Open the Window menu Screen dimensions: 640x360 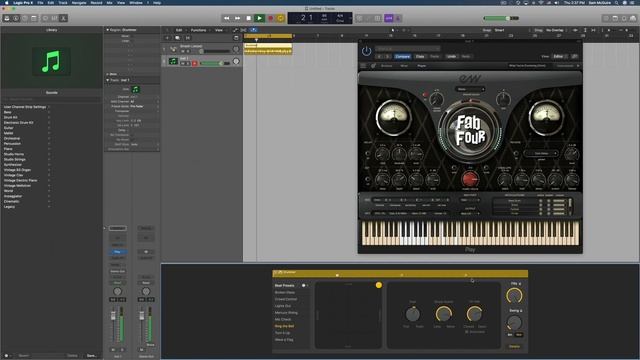pyautogui.click(x=136, y=2)
